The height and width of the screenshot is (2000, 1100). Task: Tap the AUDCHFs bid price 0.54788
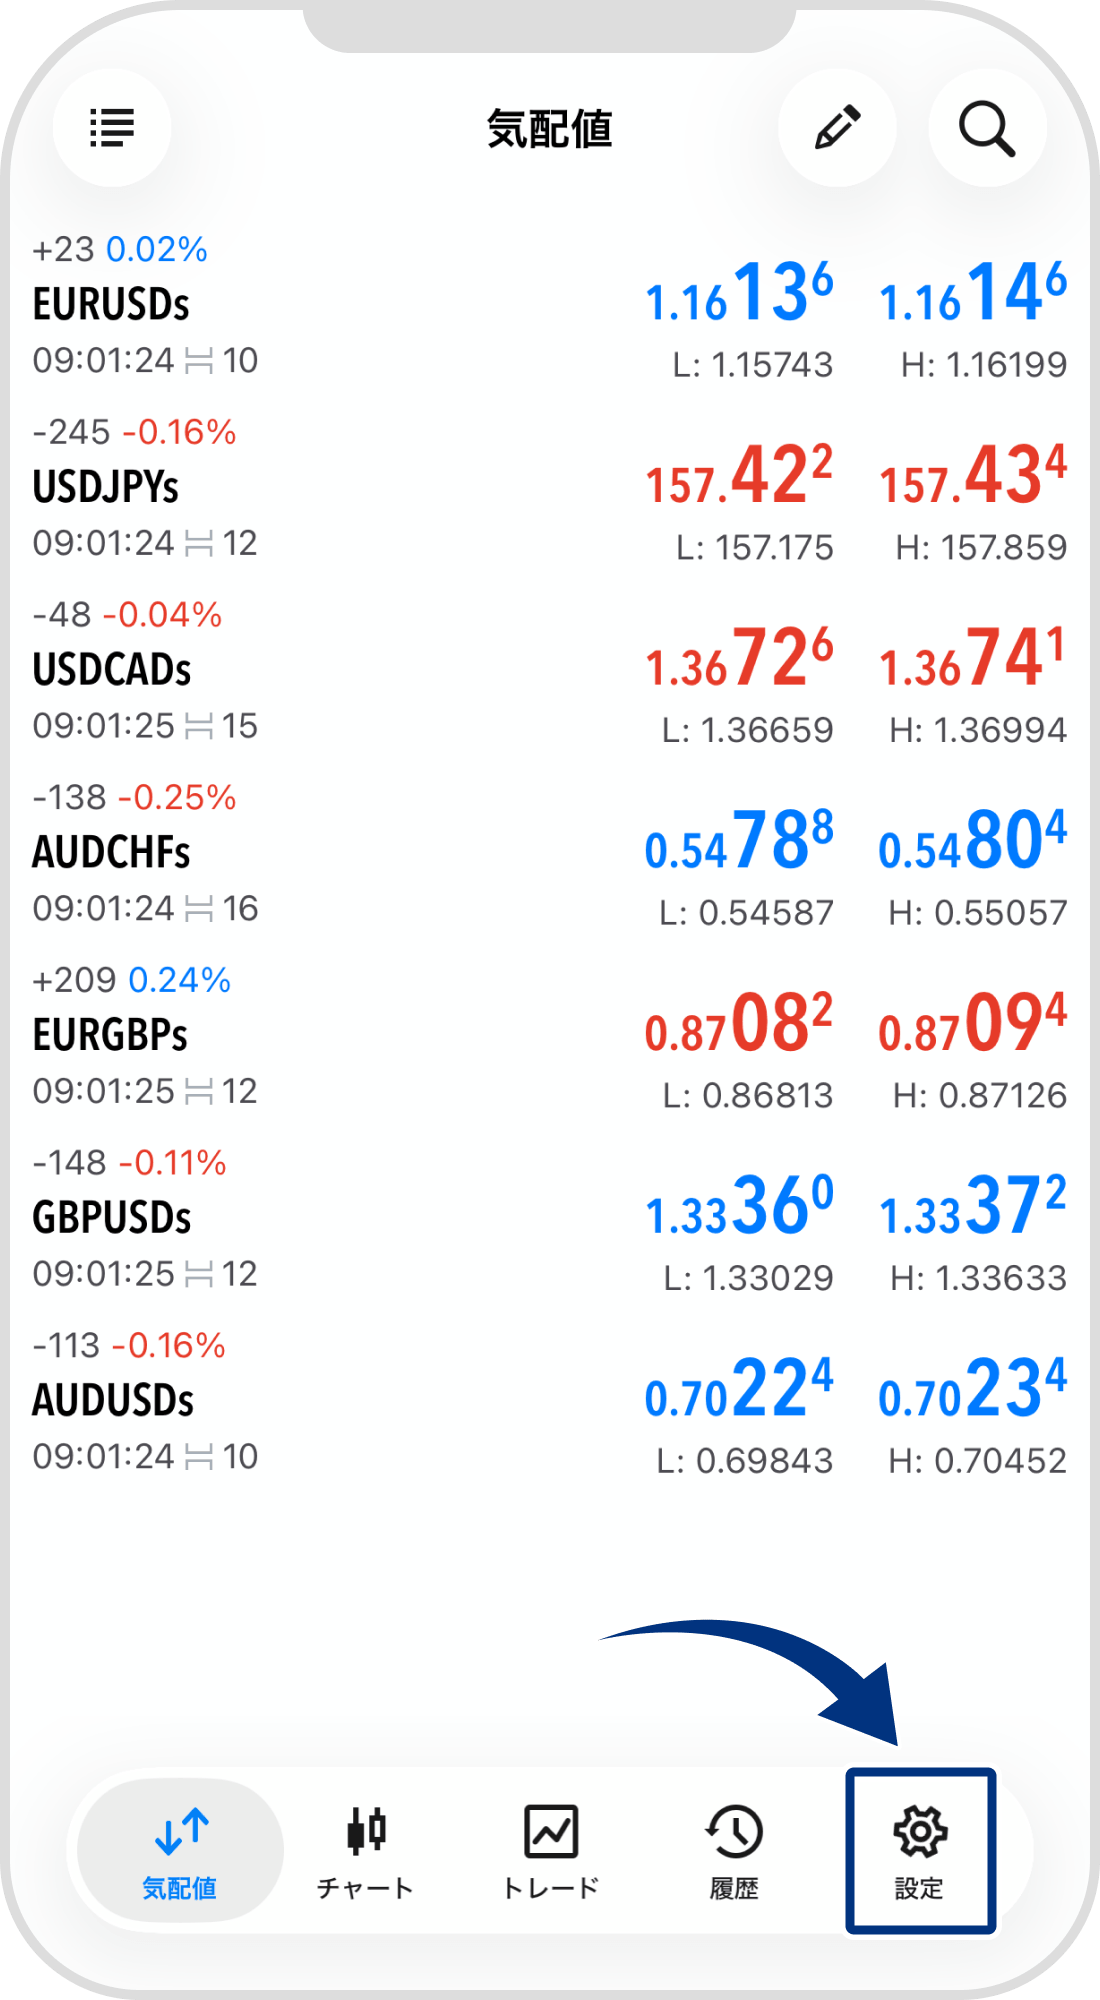[x=739, y=842]
